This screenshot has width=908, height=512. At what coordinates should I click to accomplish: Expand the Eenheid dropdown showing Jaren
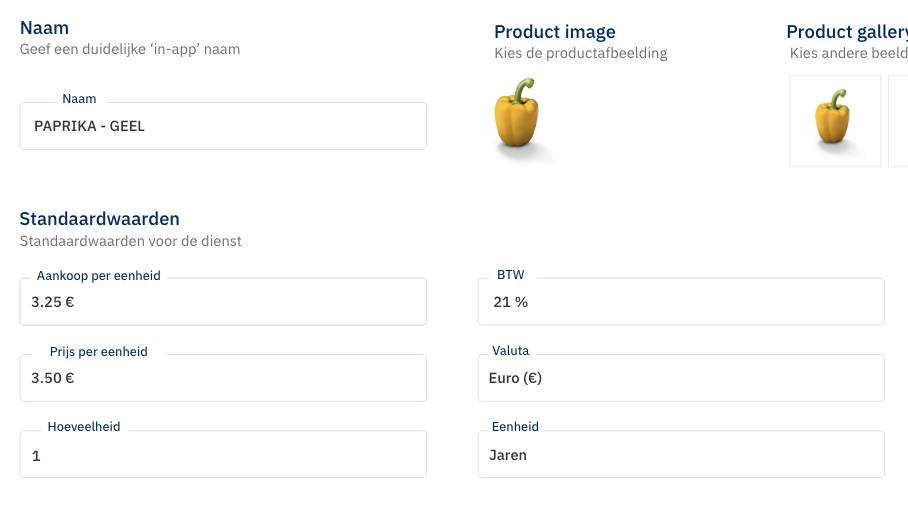tap(681, 455)
